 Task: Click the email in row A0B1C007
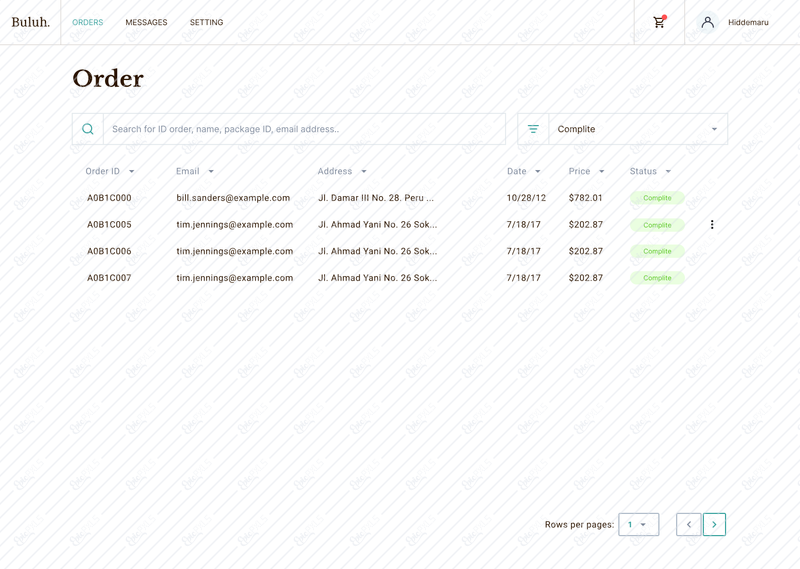pos(235,278)
